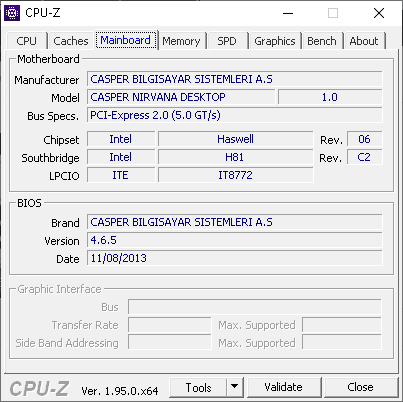This screenshot has height=402, width=403.
Task: Open the SPD tab
Action: click(x=227, y=41)
